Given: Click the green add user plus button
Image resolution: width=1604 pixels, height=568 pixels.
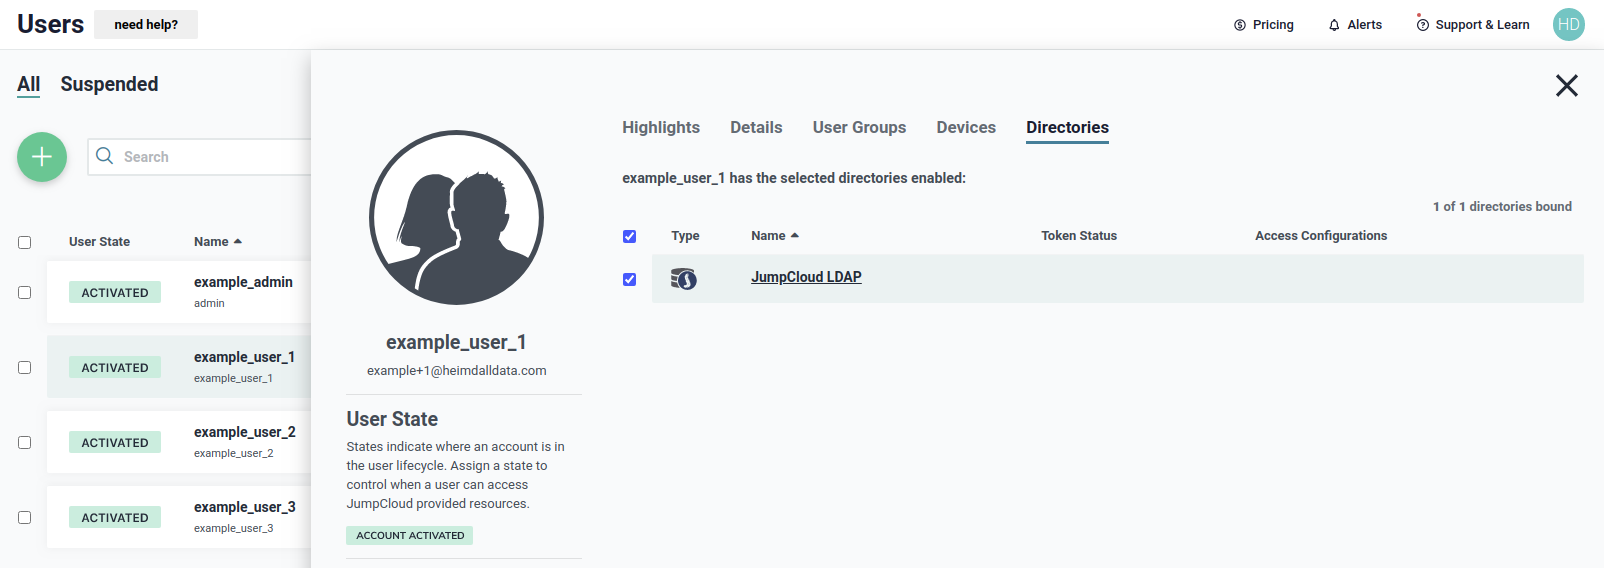Looking at the screenshot, I should [x=42, y=157].
